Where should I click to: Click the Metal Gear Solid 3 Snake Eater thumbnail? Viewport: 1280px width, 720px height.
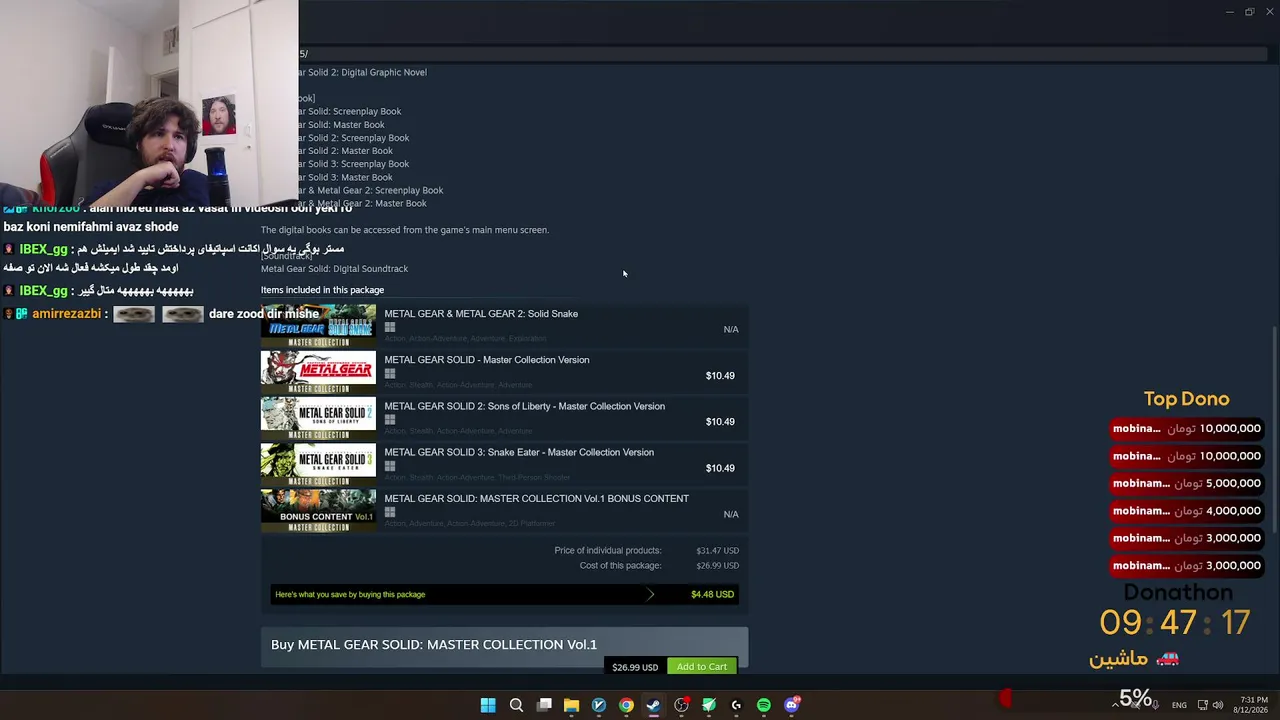click(x=318, y=464)
